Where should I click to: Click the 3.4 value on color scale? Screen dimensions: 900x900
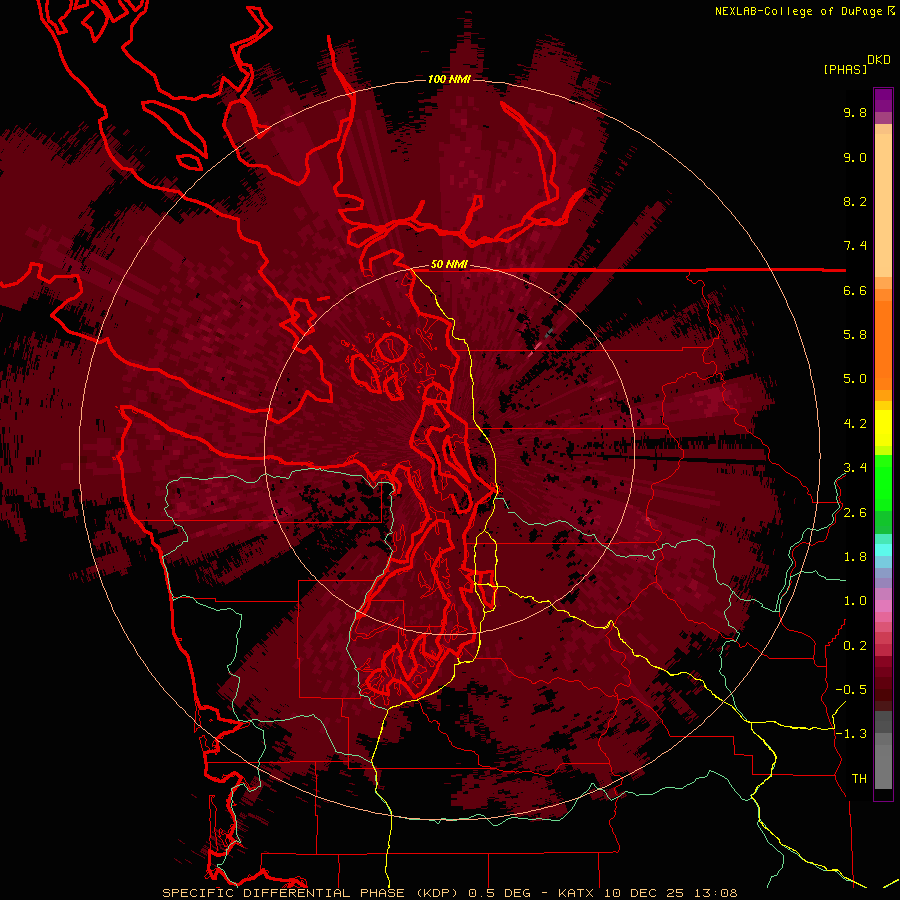[855, 468]
